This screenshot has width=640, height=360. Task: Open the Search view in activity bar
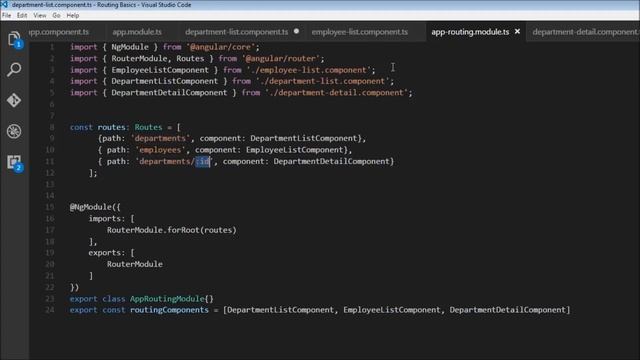pos(14,70)
